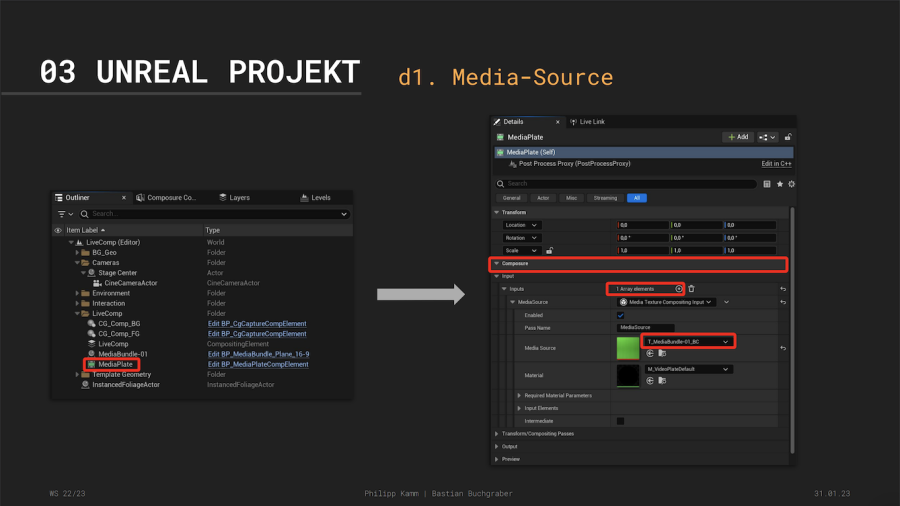Viewport: 900px width, 506px height.
Task: Toggle the Outliner visibility eye column header
Action: 58,230
